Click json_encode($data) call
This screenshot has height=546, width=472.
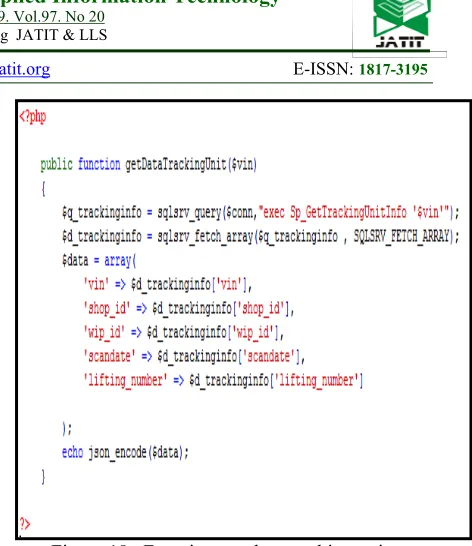click(x=135, y=453)
